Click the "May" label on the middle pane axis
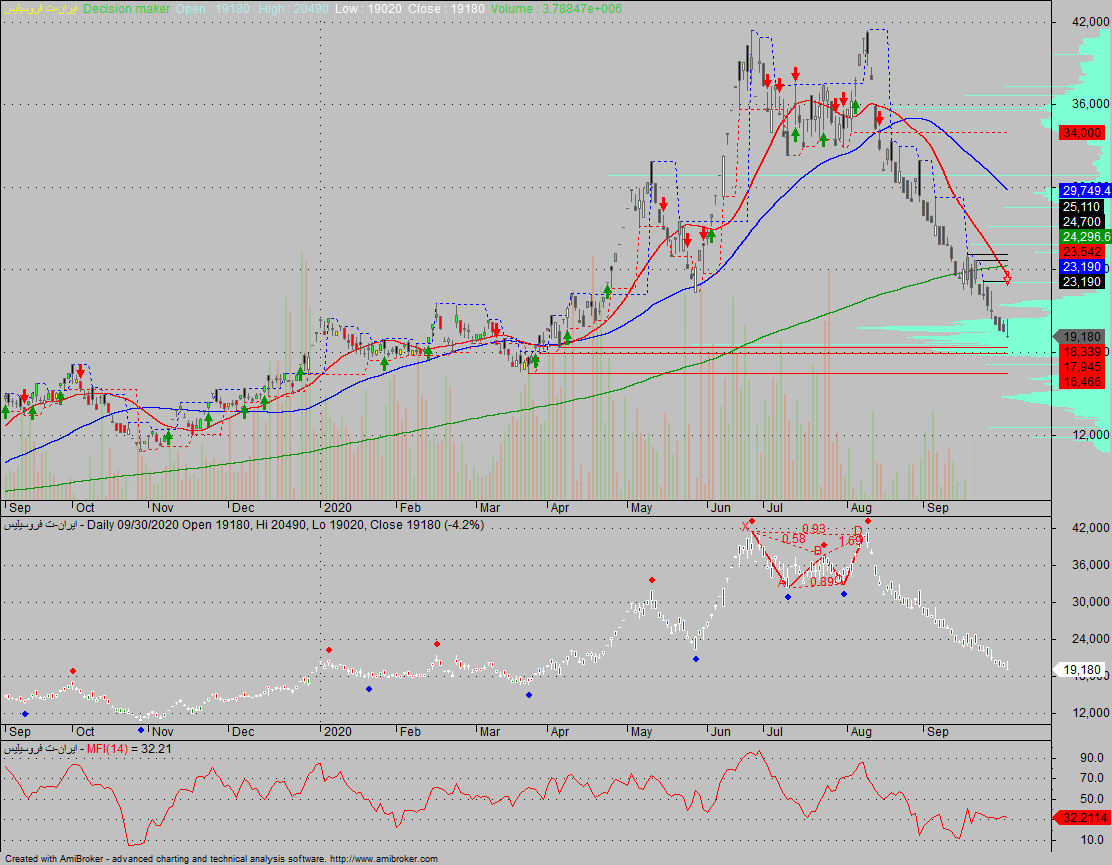This screenshot has width=1112, height=865. tap(642, 732)
